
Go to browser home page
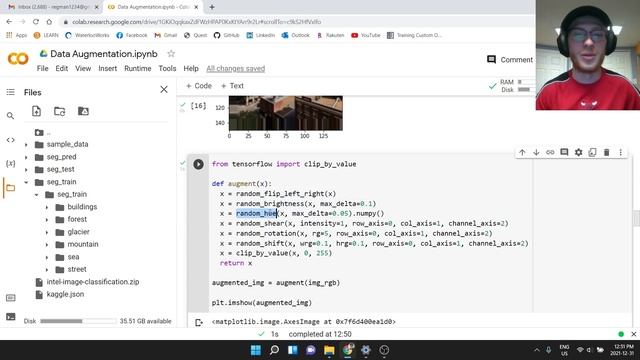tap(49, 22)
